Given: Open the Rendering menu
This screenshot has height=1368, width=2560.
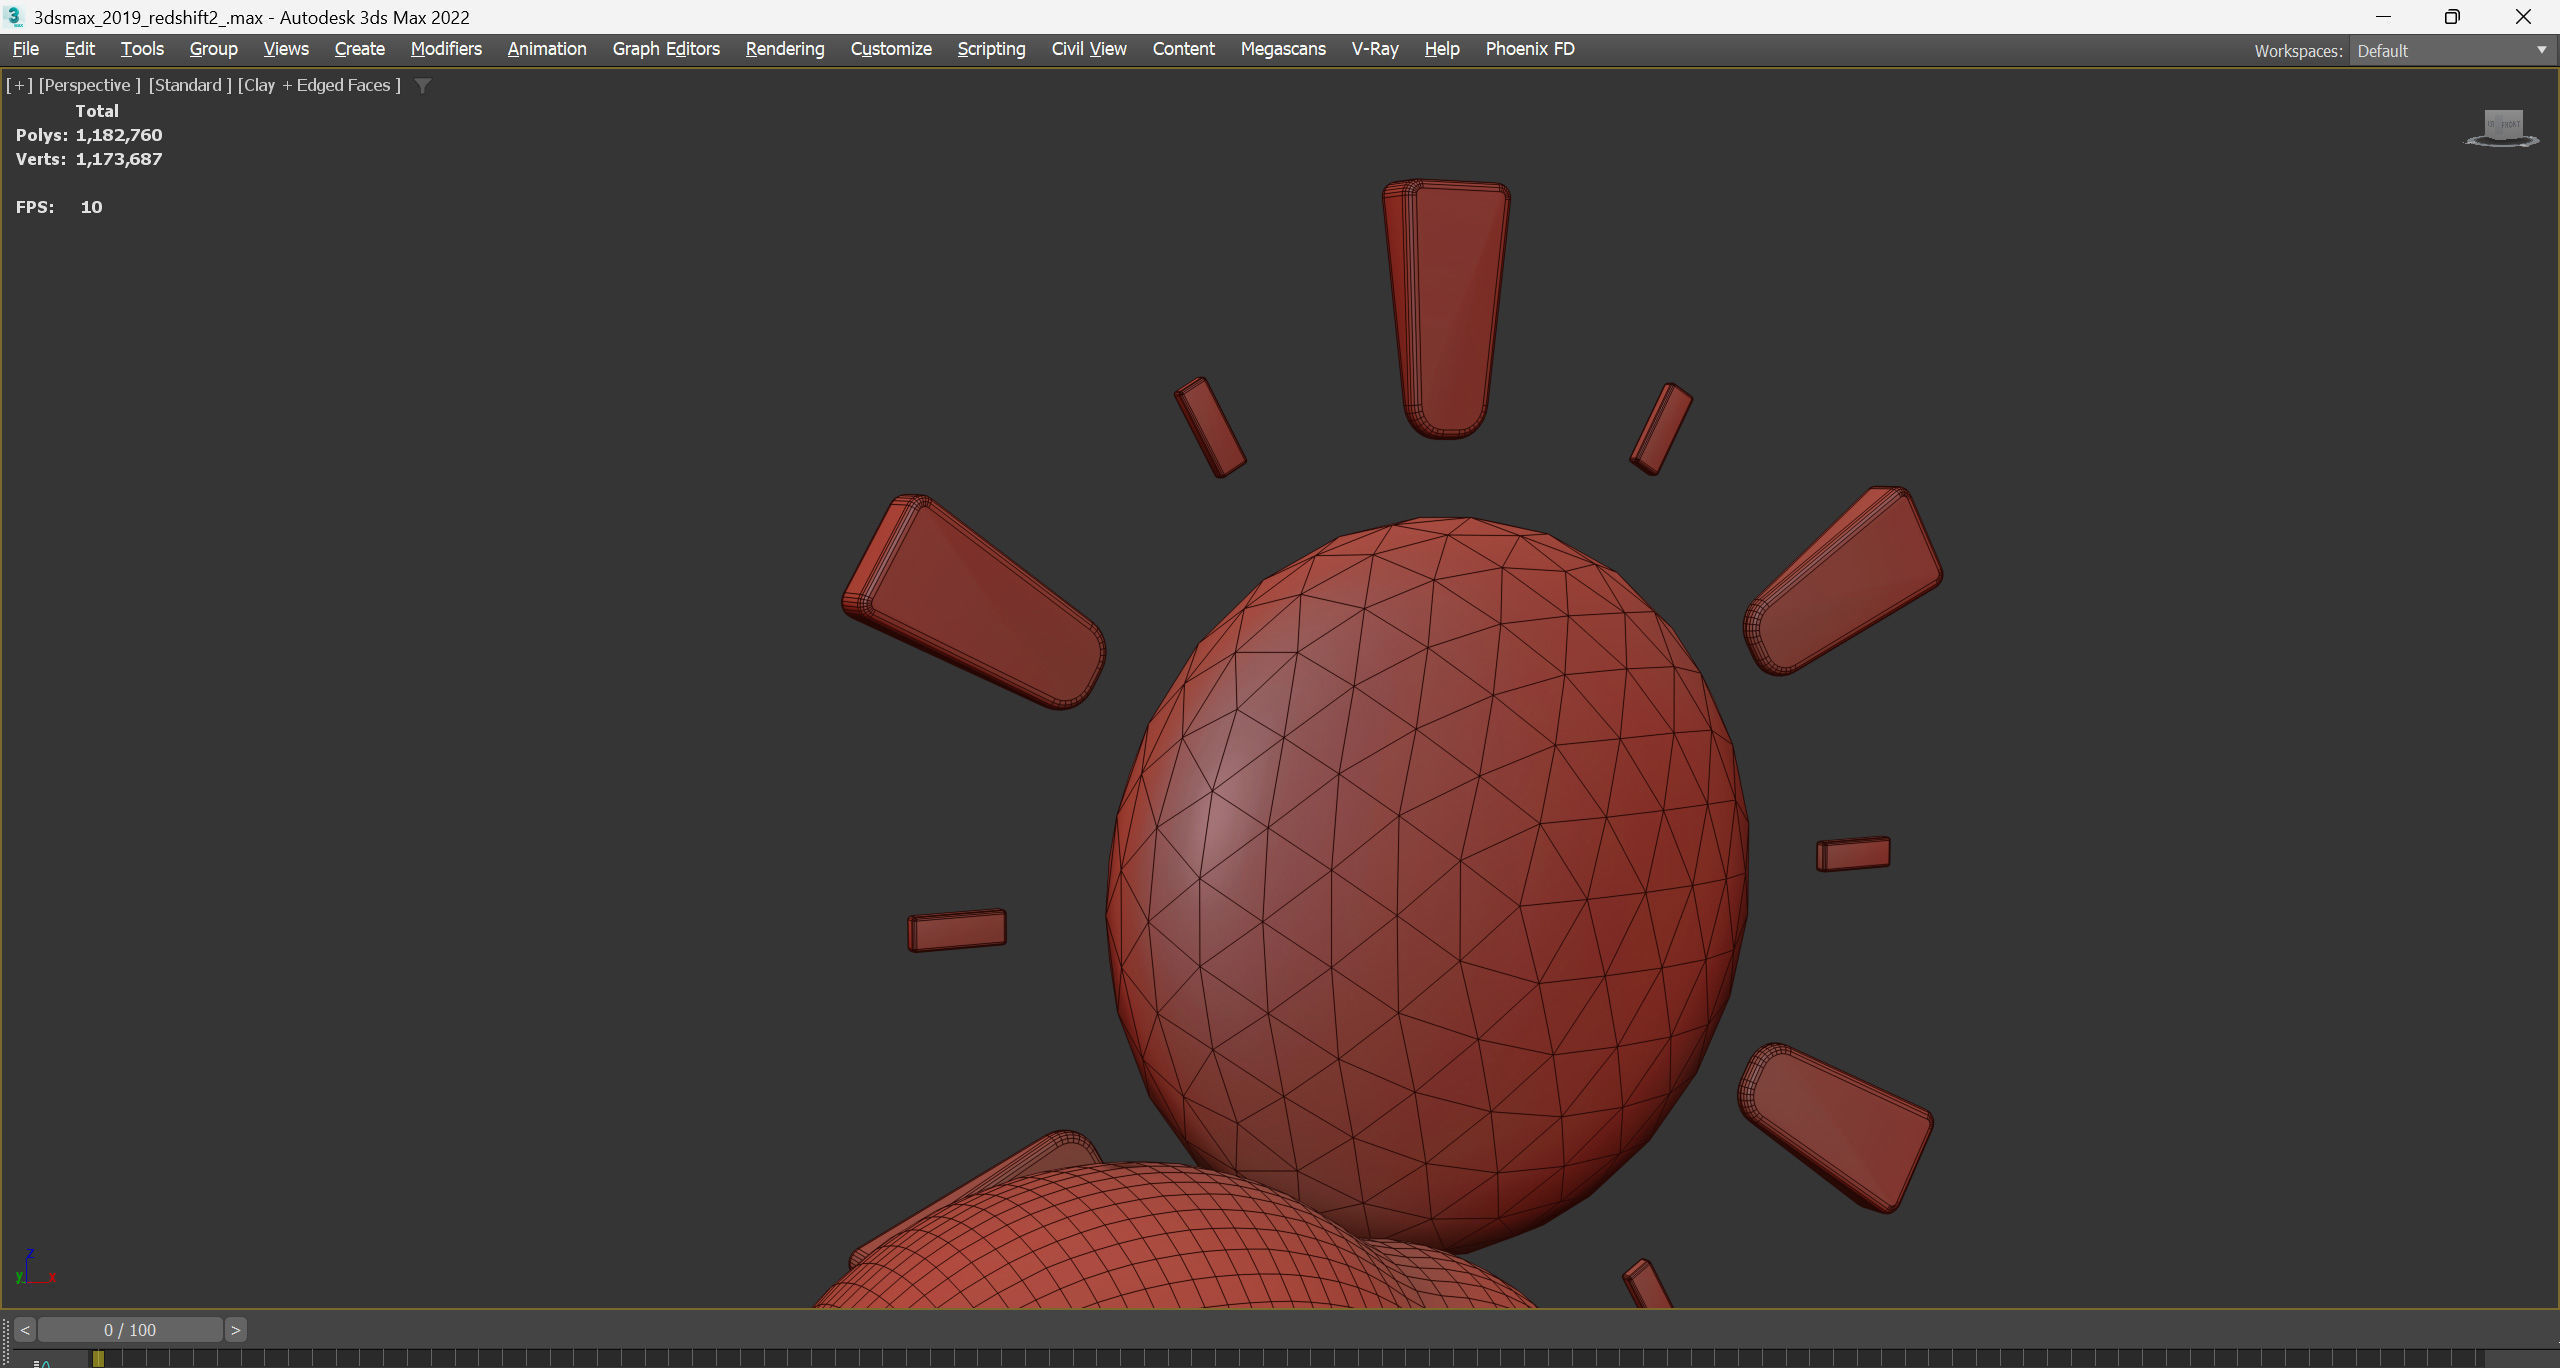Looking at the screenshot, I should [x=785, y=49].
